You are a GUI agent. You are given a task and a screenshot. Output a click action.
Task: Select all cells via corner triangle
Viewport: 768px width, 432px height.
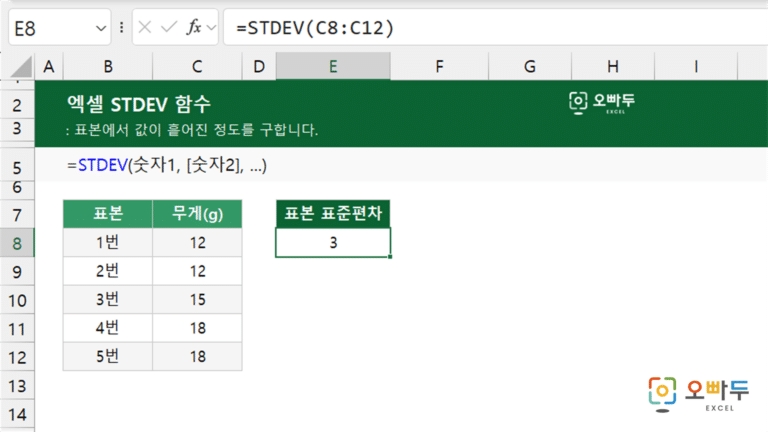(x=21, y=67)
